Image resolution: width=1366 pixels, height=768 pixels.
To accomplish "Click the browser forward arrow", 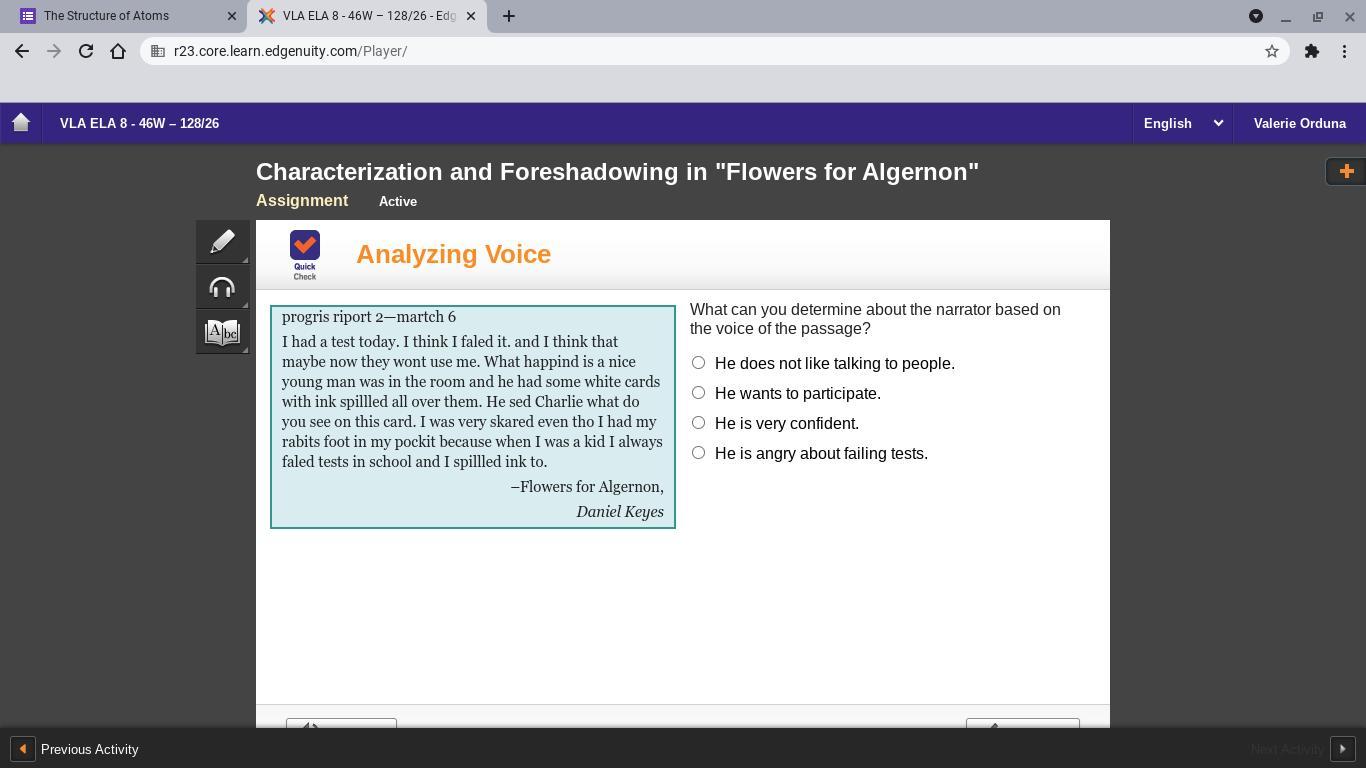I will click(54, 51).
